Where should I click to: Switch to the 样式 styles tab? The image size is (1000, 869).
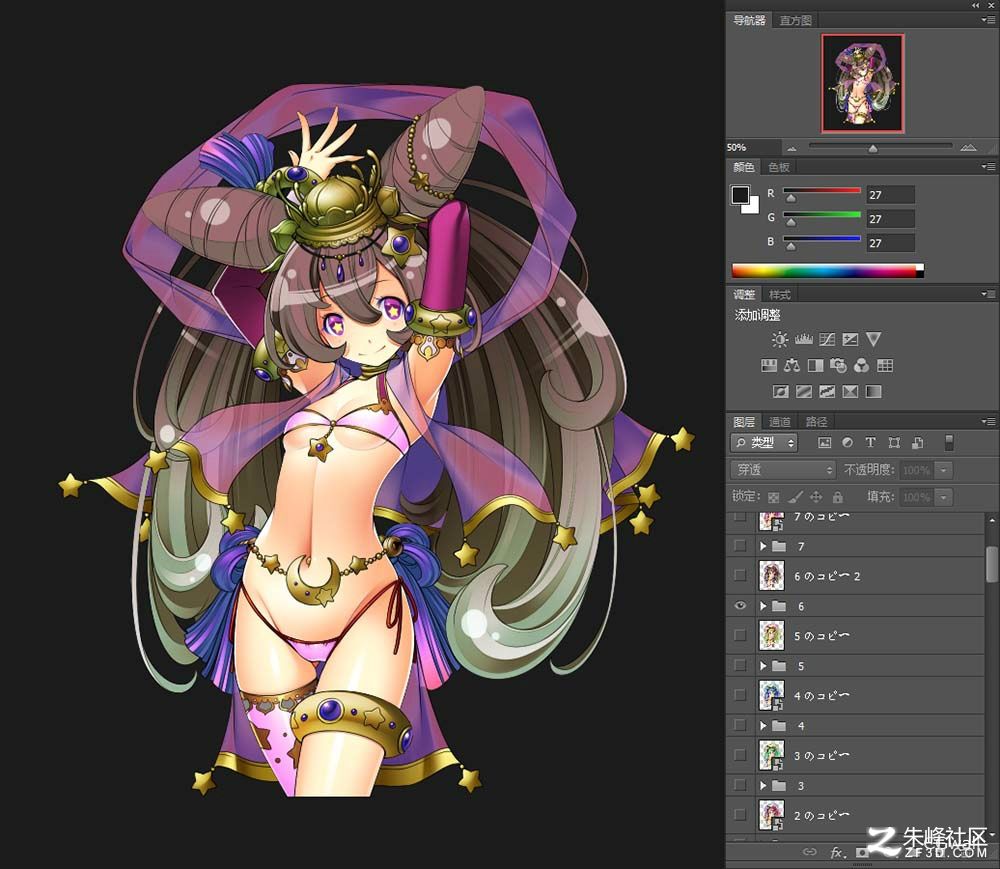pyautogui.click(x=779, y=295)
